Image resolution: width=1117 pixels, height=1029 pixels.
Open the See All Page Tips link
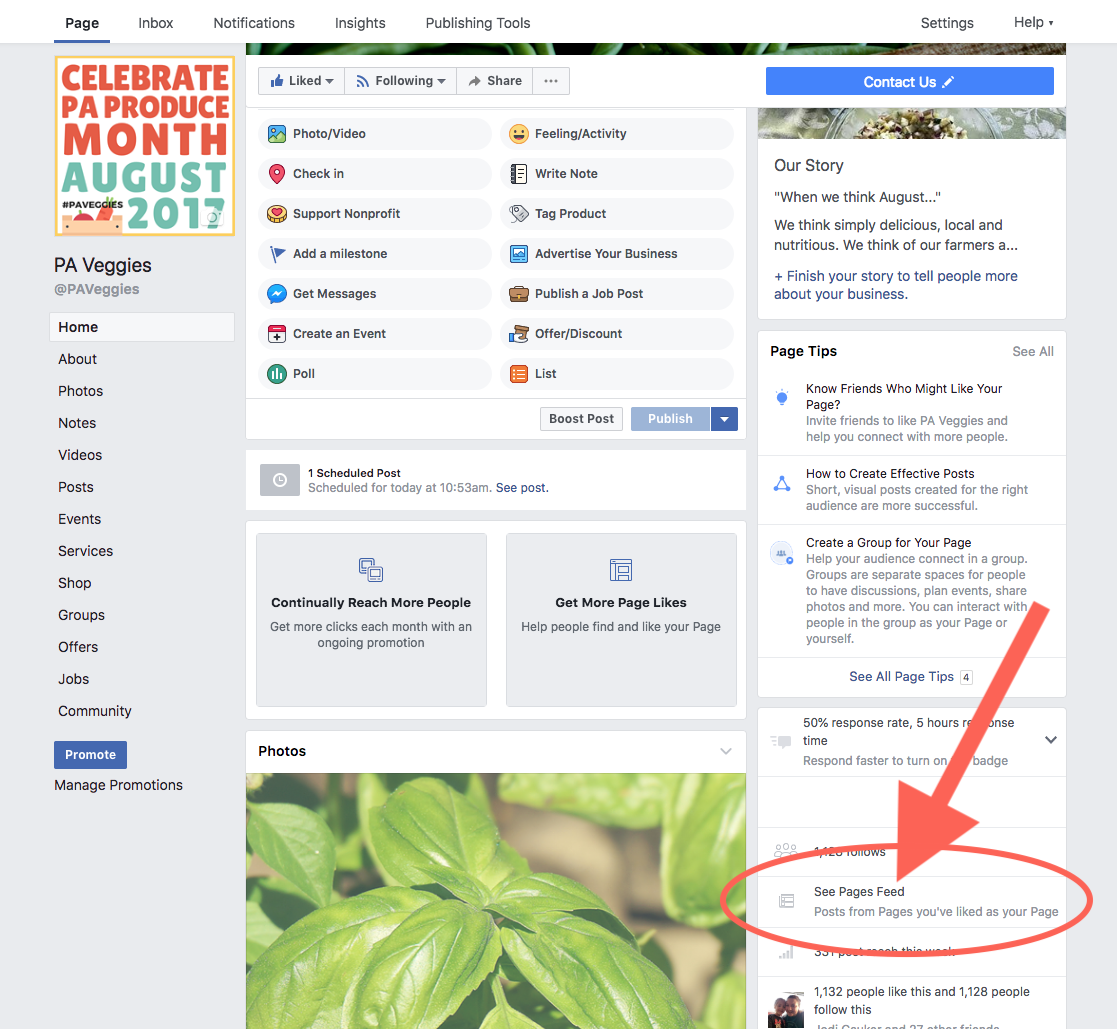coord(901,676)
